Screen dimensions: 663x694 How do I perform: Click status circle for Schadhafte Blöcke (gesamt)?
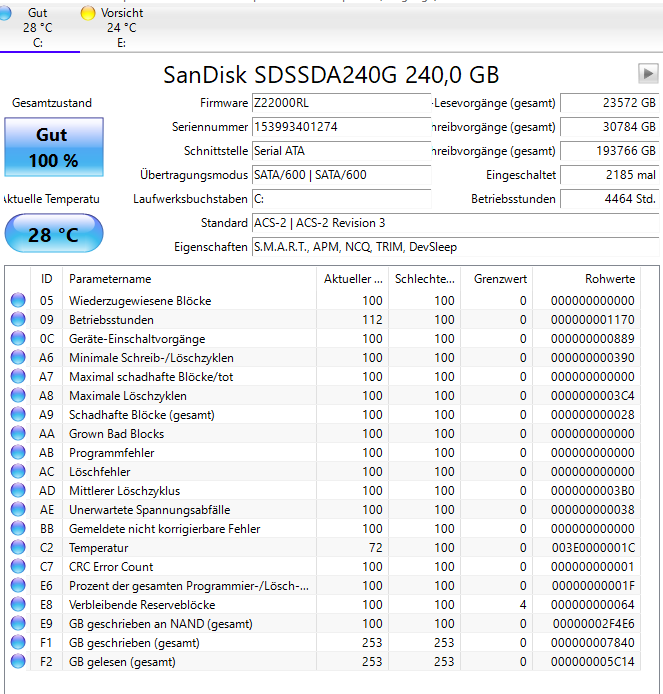[x=18, y=414]
